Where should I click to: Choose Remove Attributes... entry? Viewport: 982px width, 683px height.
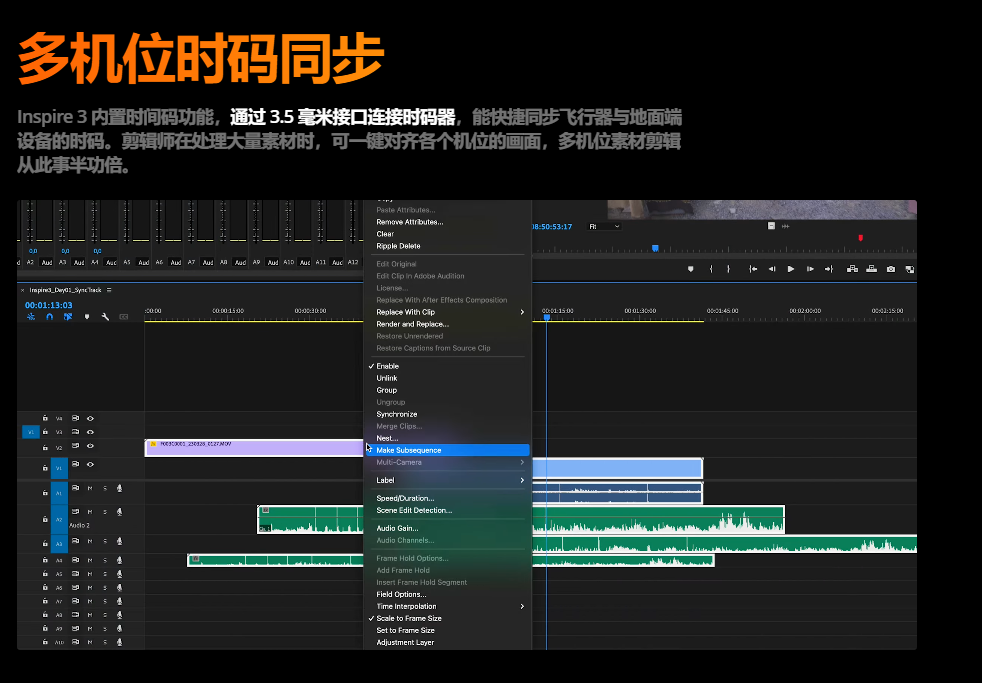tap(447, 222)
